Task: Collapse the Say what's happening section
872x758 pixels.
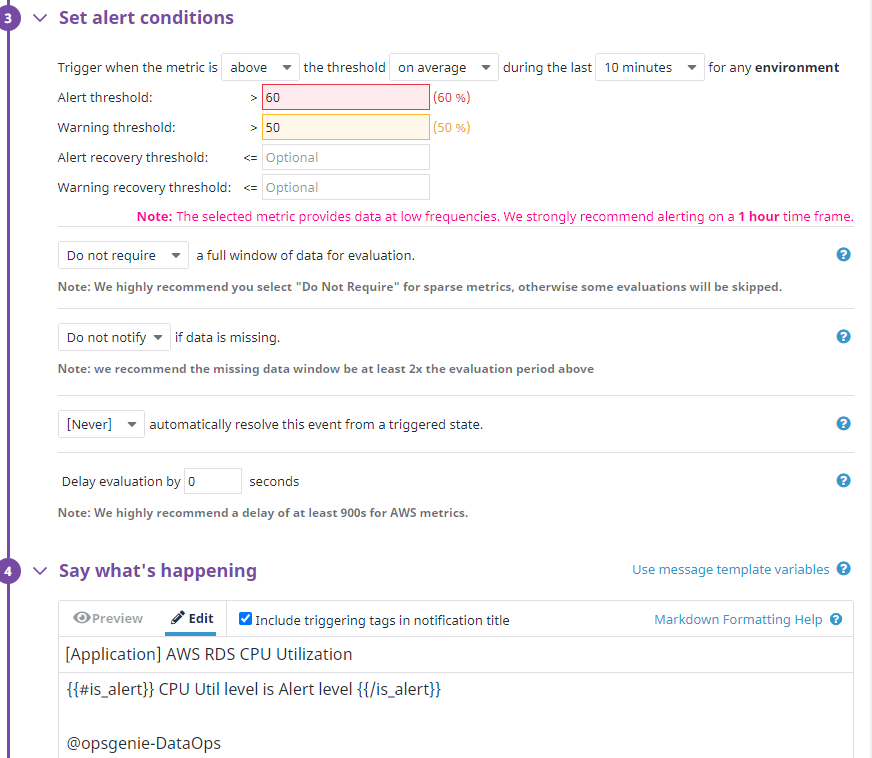Action: pos(40,571)
